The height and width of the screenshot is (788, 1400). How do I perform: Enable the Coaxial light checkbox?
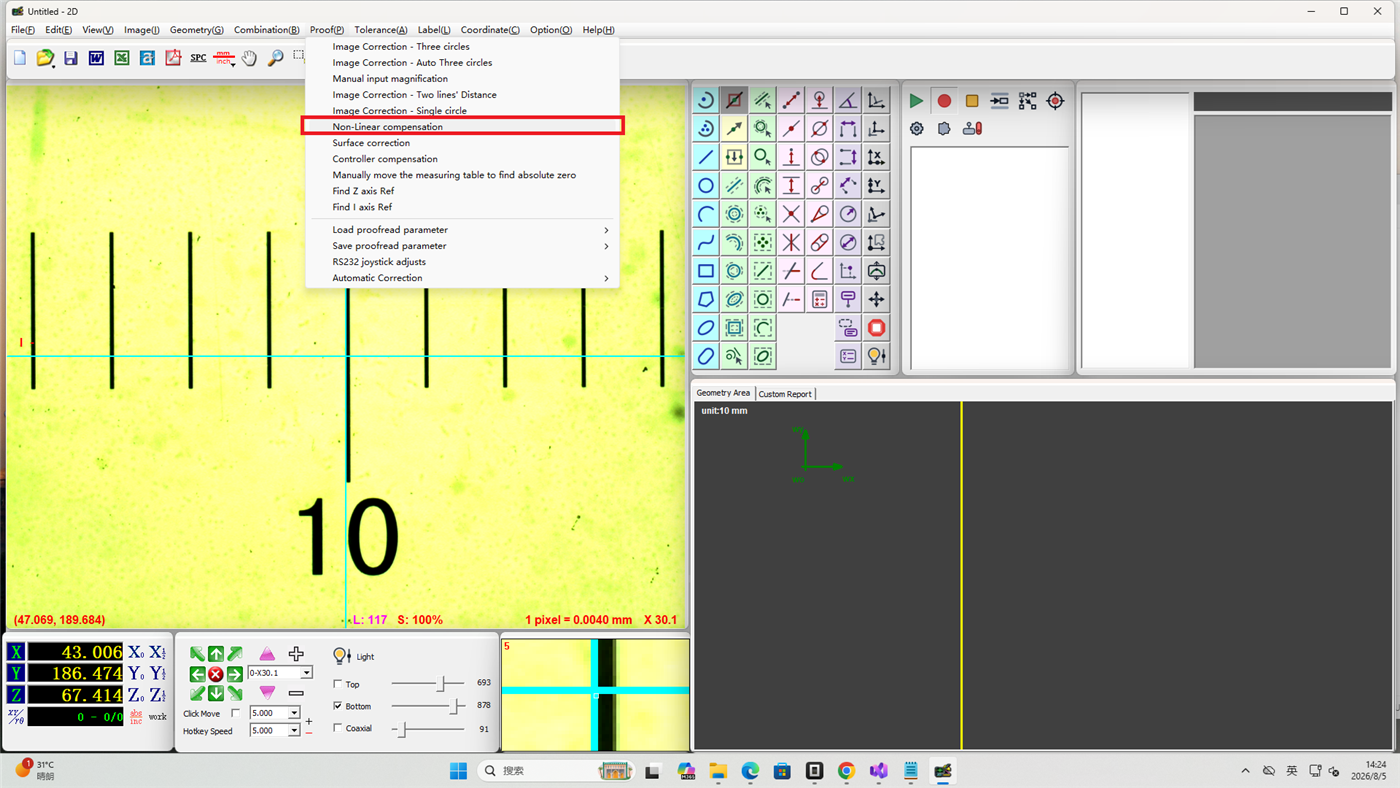pyautogui.click(x=337, y=728)
